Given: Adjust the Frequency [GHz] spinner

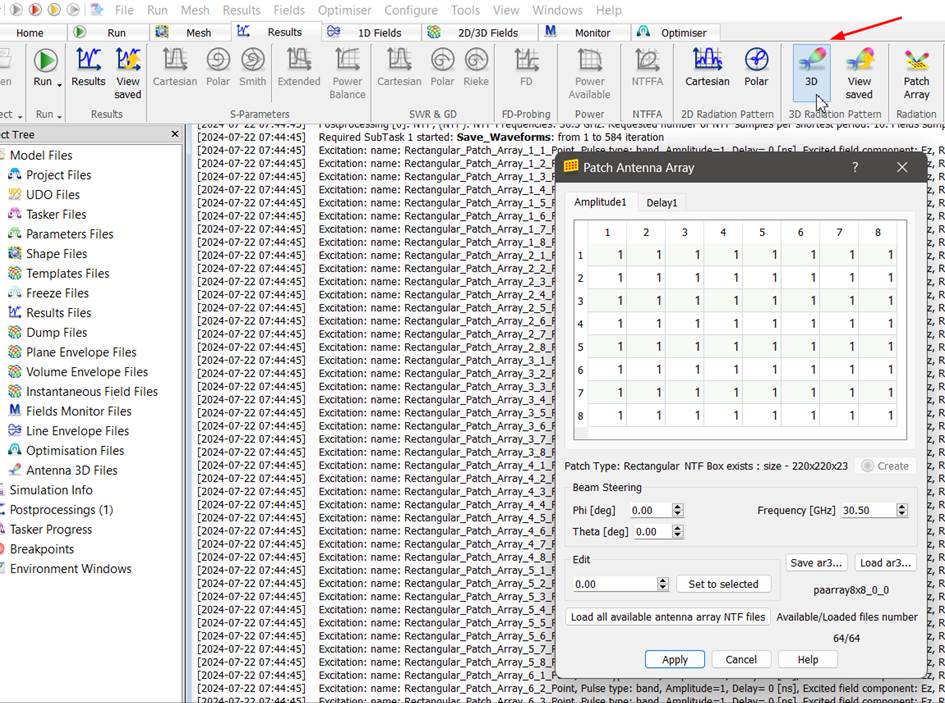Looking at the screenshot, I should pos(902,510).
